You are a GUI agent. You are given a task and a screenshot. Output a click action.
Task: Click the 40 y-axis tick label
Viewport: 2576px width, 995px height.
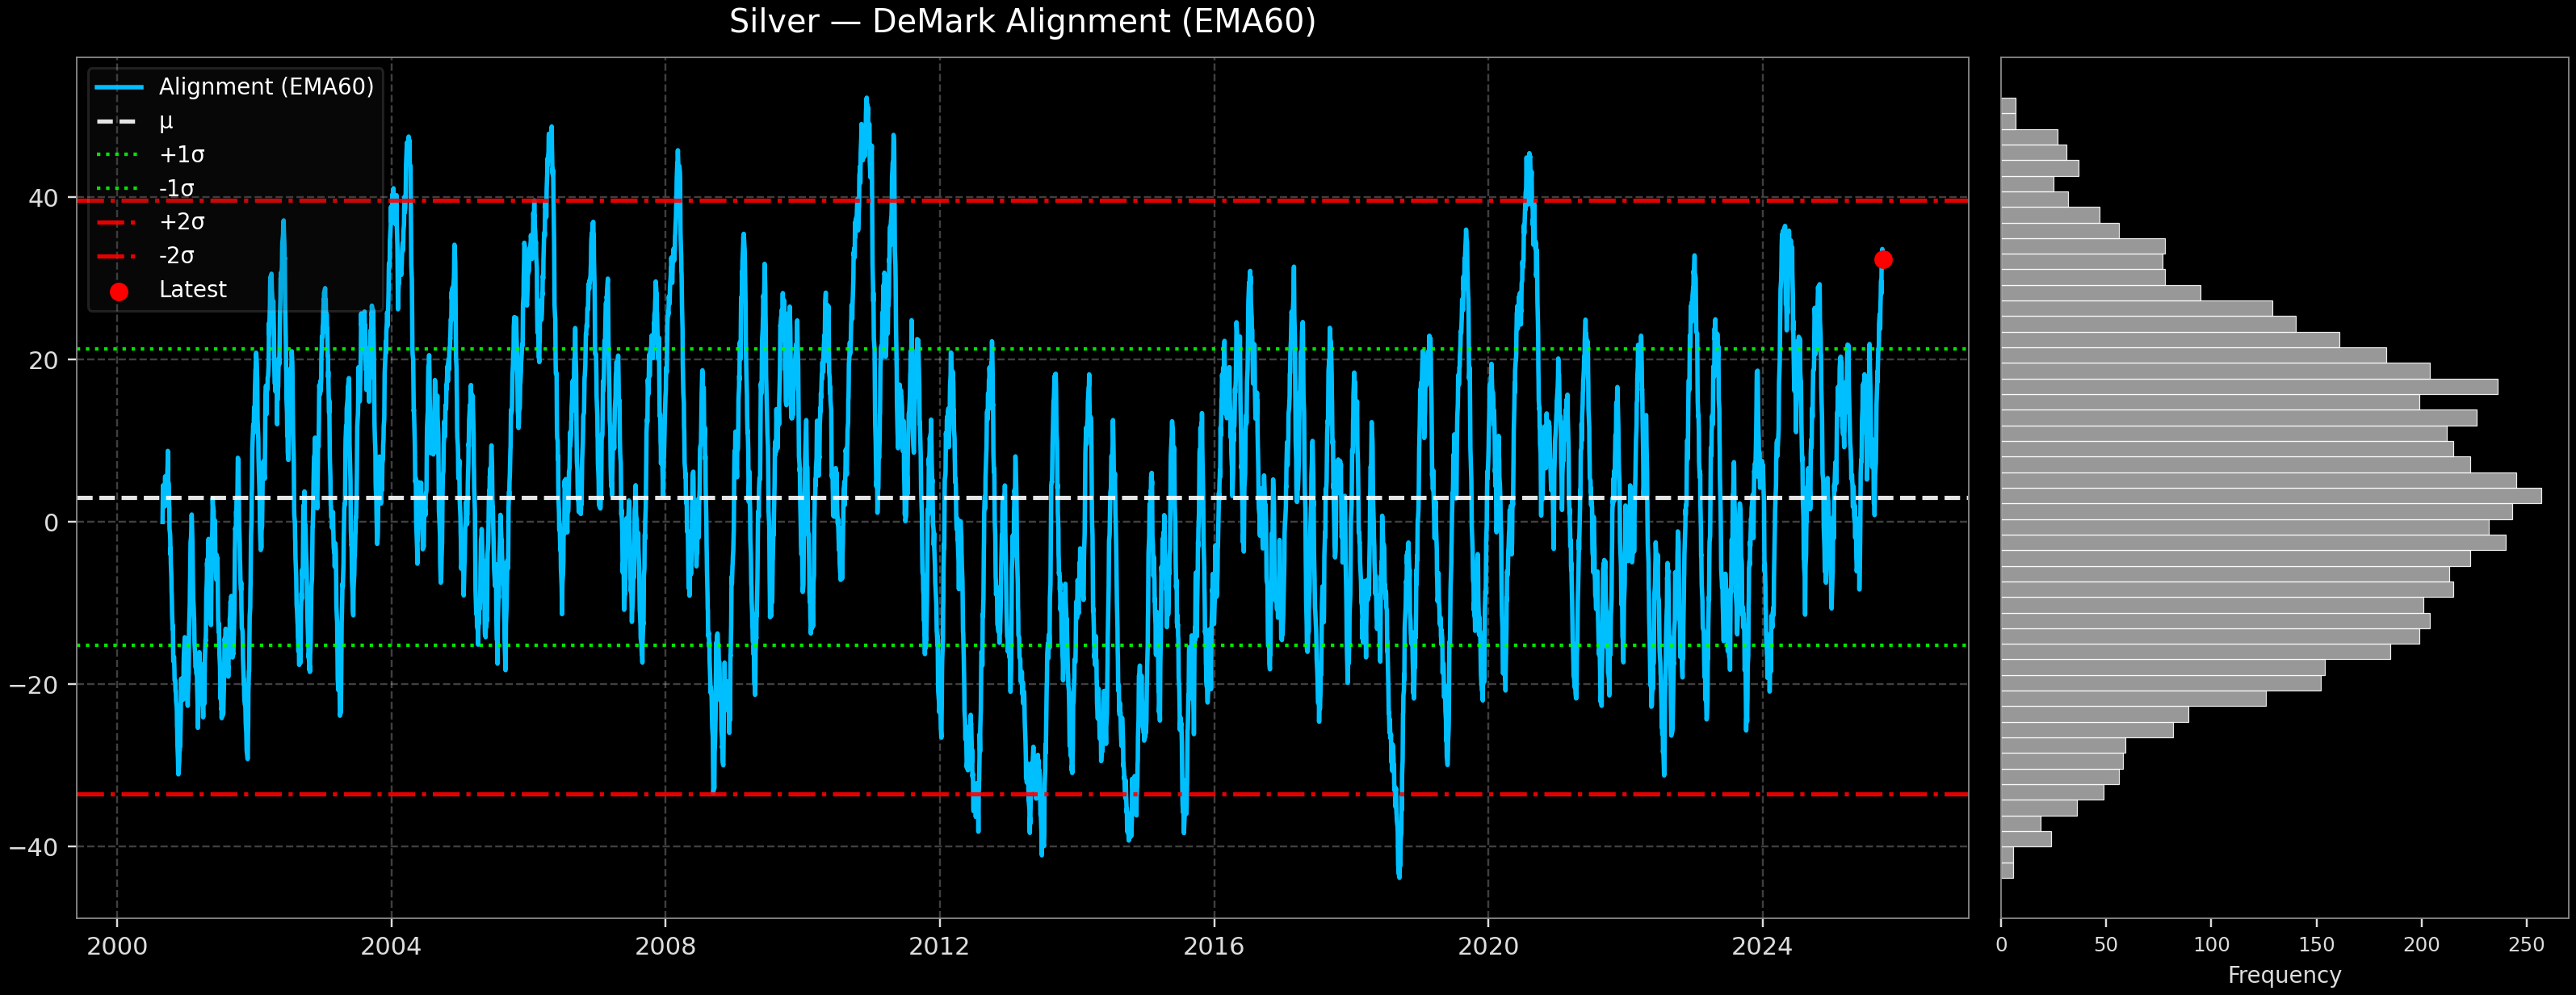(x=43, y=198)
